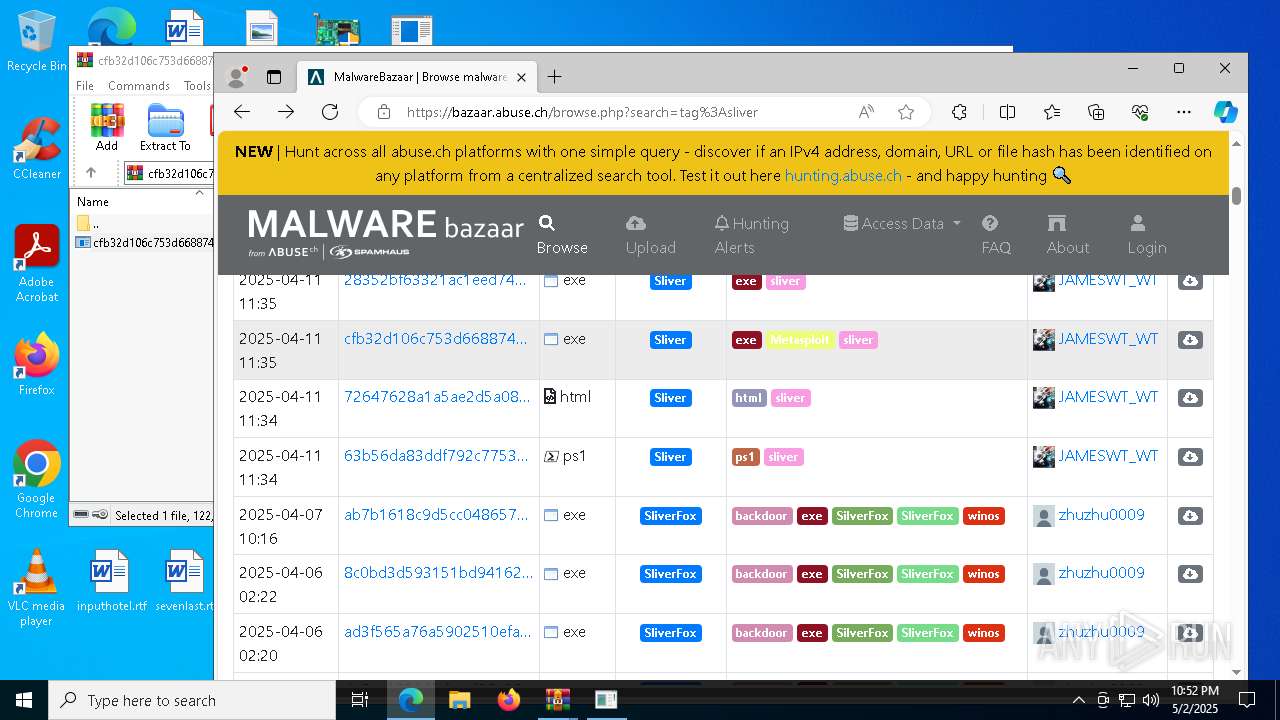Image resolution: width=1280 pixels, height=720 pixels.
Task: Click the page vertical scrollbar
Action: click(x=1237, y=196)
